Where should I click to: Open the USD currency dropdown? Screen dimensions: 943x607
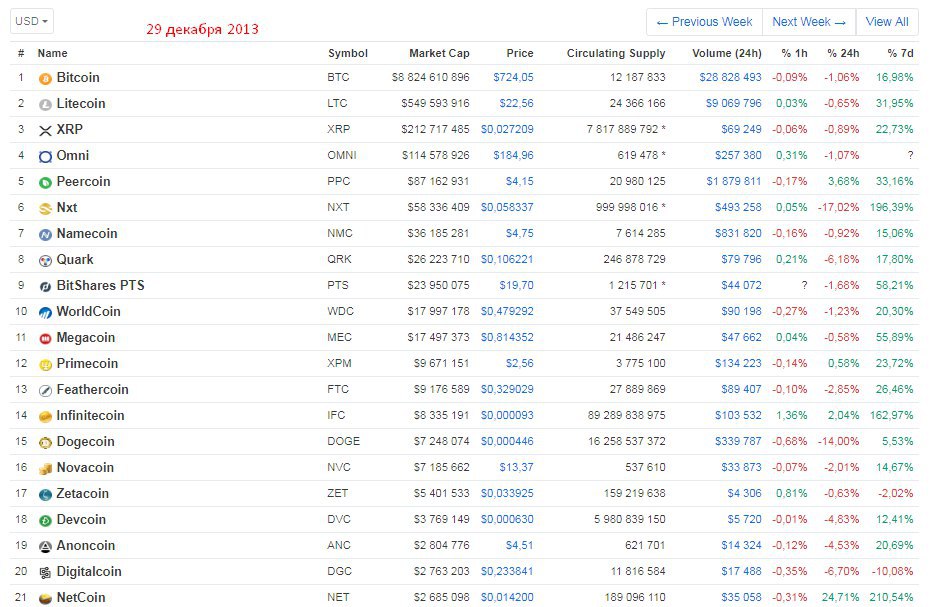point(31,21)
